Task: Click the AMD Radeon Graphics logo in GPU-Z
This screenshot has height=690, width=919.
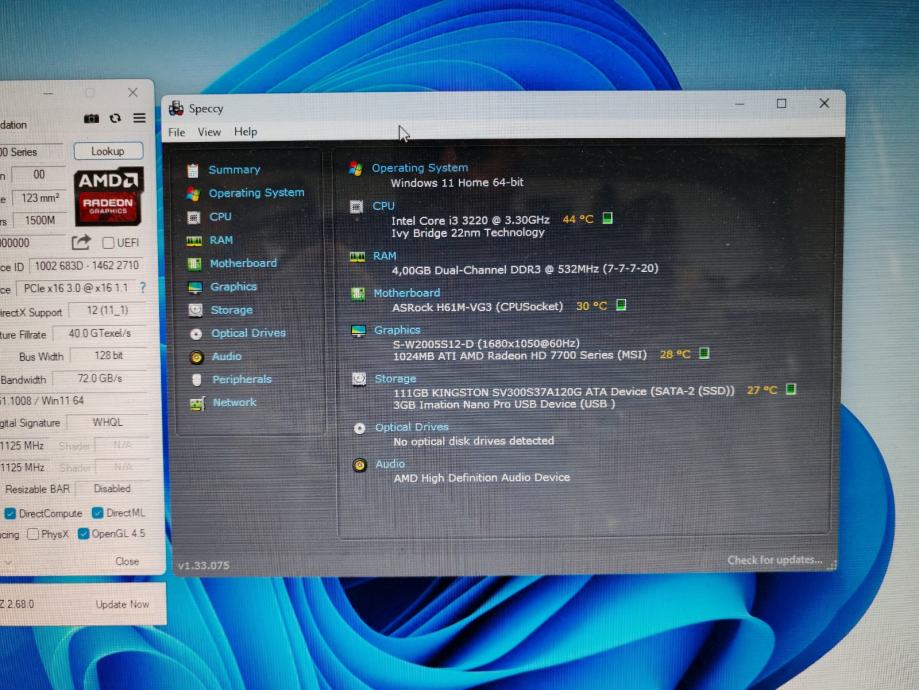Action: [x=108, y=196]
